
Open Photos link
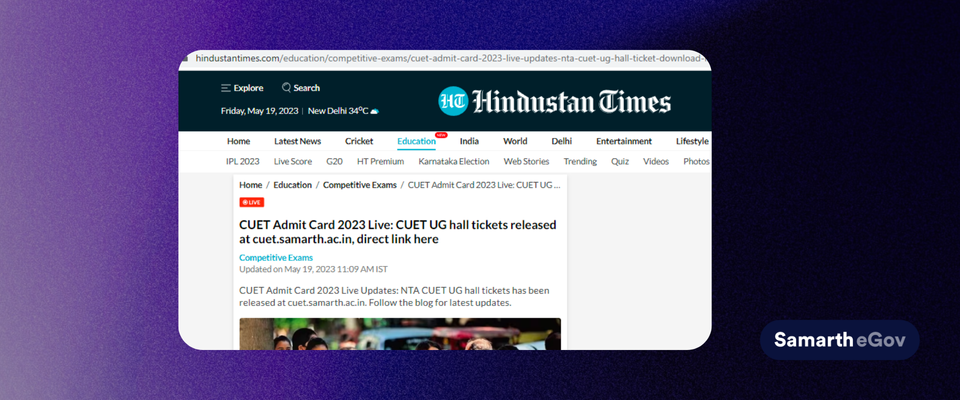coord(696,162)
